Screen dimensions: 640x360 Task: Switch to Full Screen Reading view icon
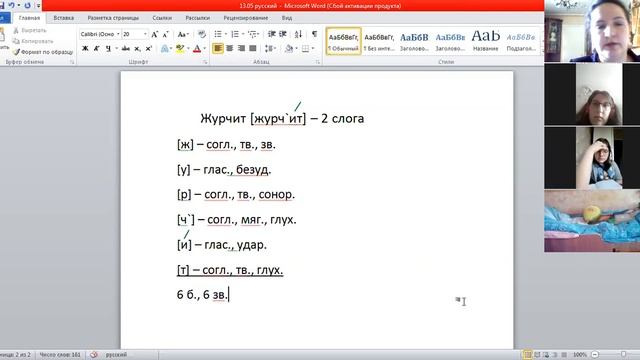click(x=537, y=355)
